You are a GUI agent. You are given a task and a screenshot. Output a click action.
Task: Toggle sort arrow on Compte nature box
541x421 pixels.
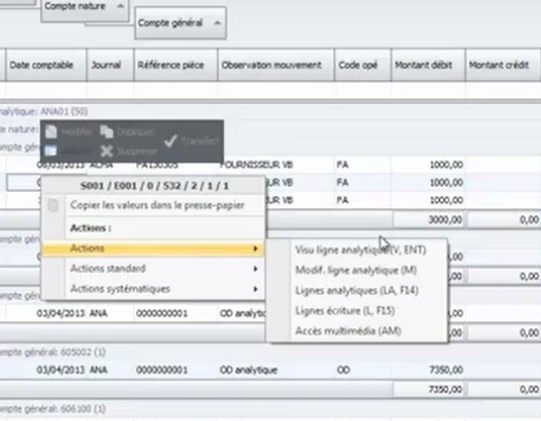[120, 6]
